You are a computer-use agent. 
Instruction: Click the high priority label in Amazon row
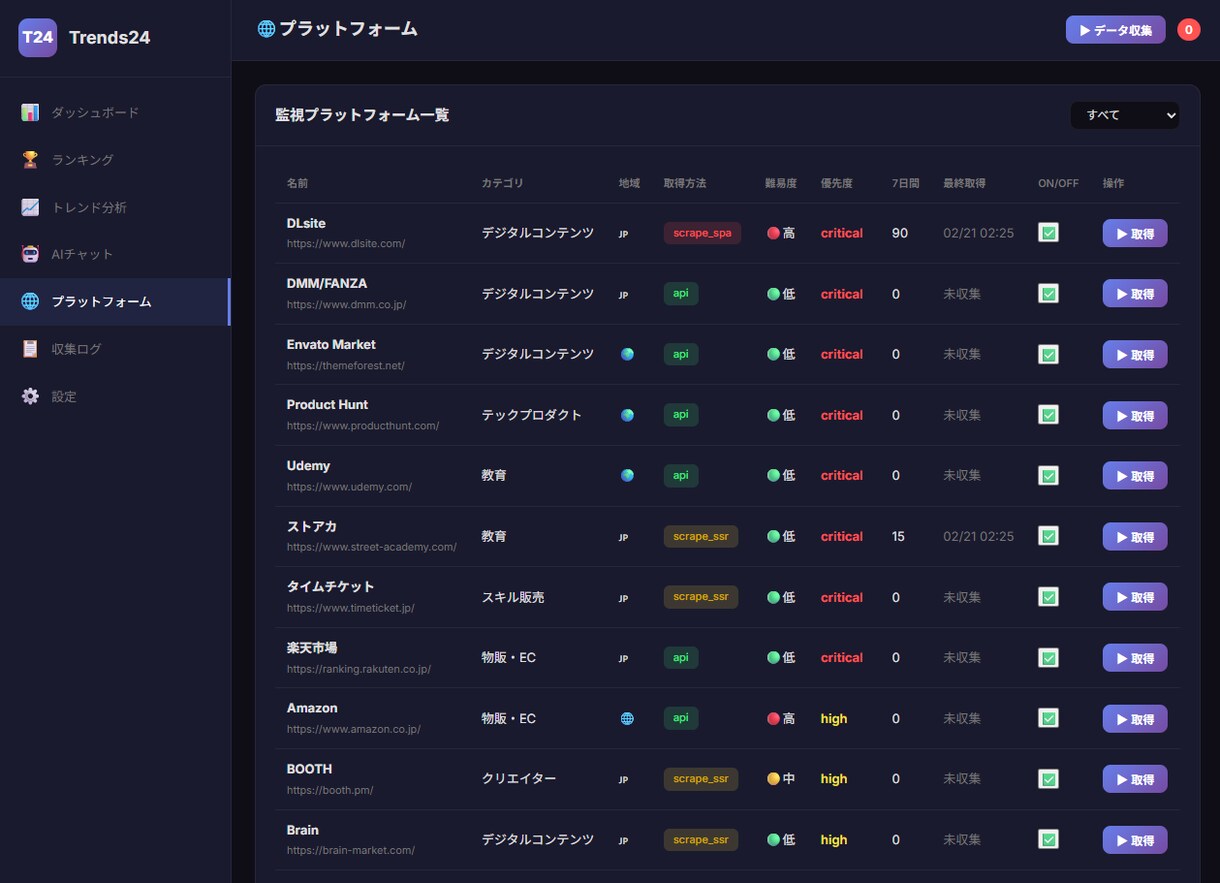(x=834, y=718)
